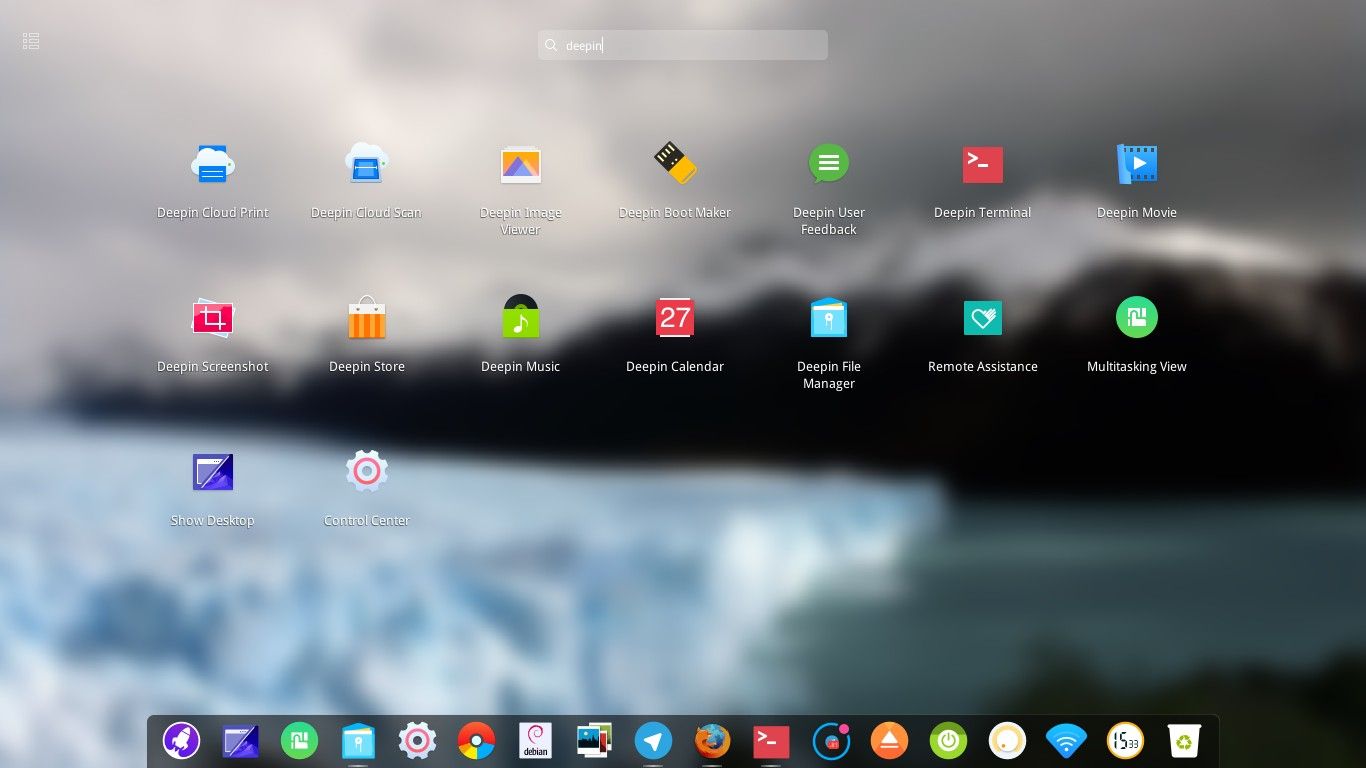This screenshot has width=1366, height=768.
Task: Open Deepin File Manager from results
Action: tap(829, 319)
